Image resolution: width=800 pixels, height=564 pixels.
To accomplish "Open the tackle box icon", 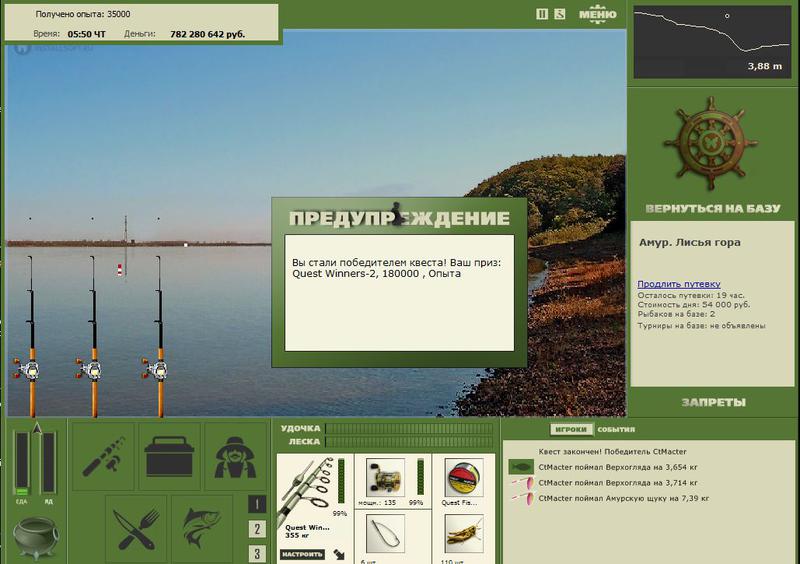I will click(x=169, y=456).
